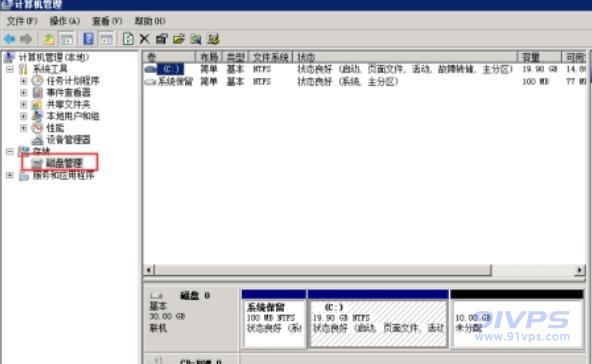This screenshot has height=364, width=592.
Task: Expand the 任务计划程序 tree node
Action: click(x=23, y=81)
